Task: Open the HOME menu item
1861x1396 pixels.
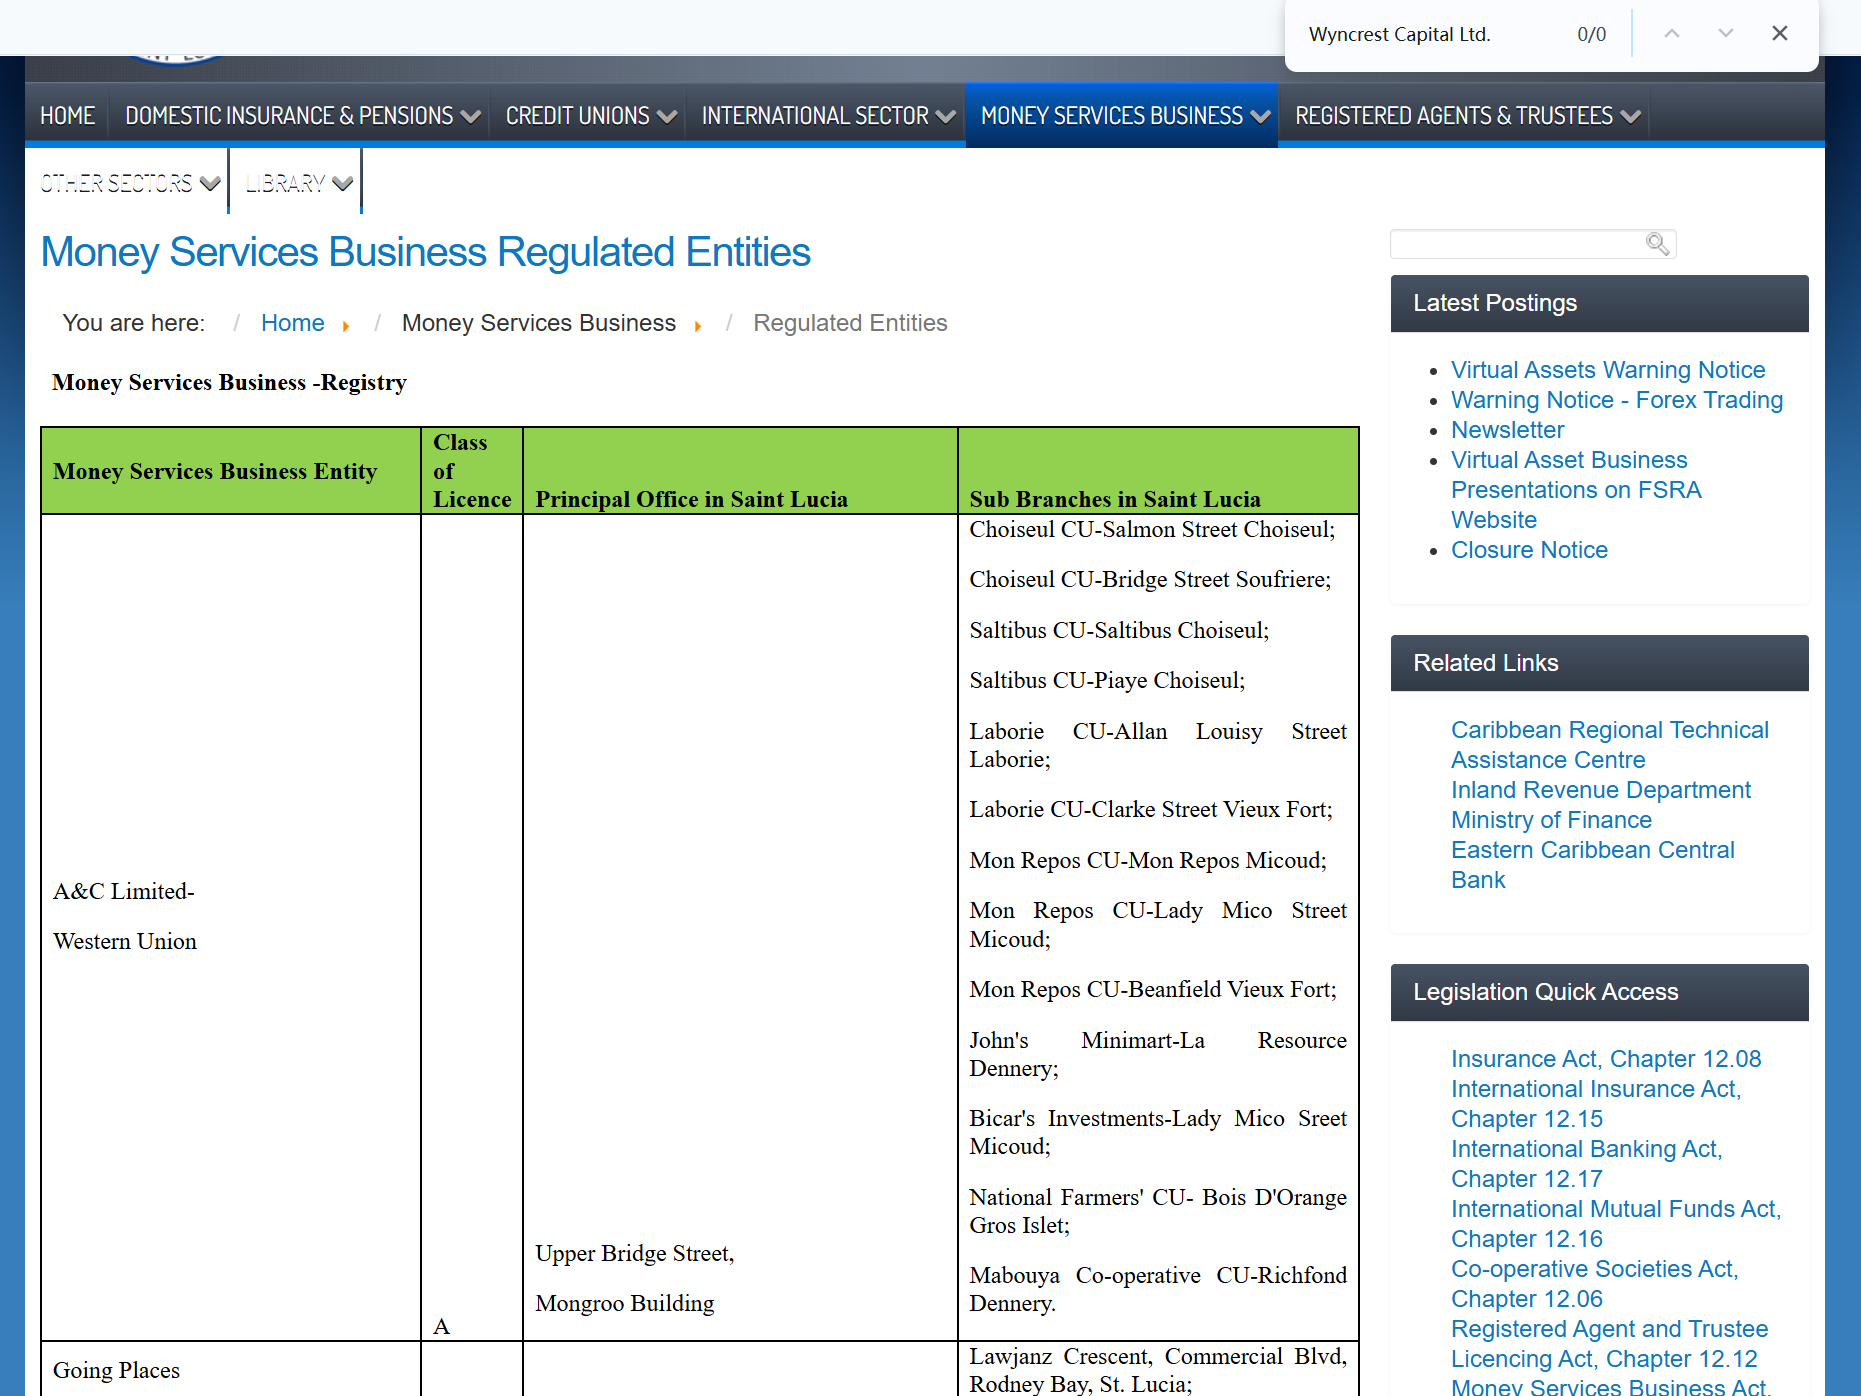Action: 67,116
